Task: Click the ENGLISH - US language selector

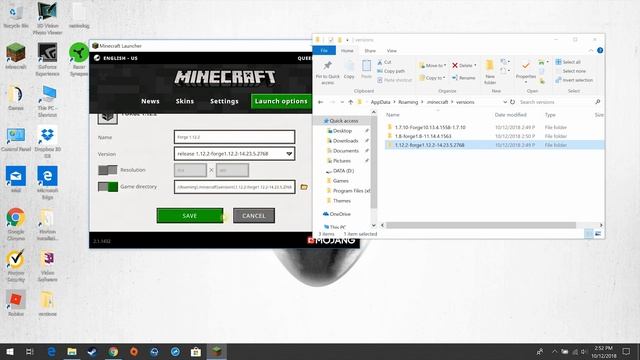Action: click(x=116, y=58)
